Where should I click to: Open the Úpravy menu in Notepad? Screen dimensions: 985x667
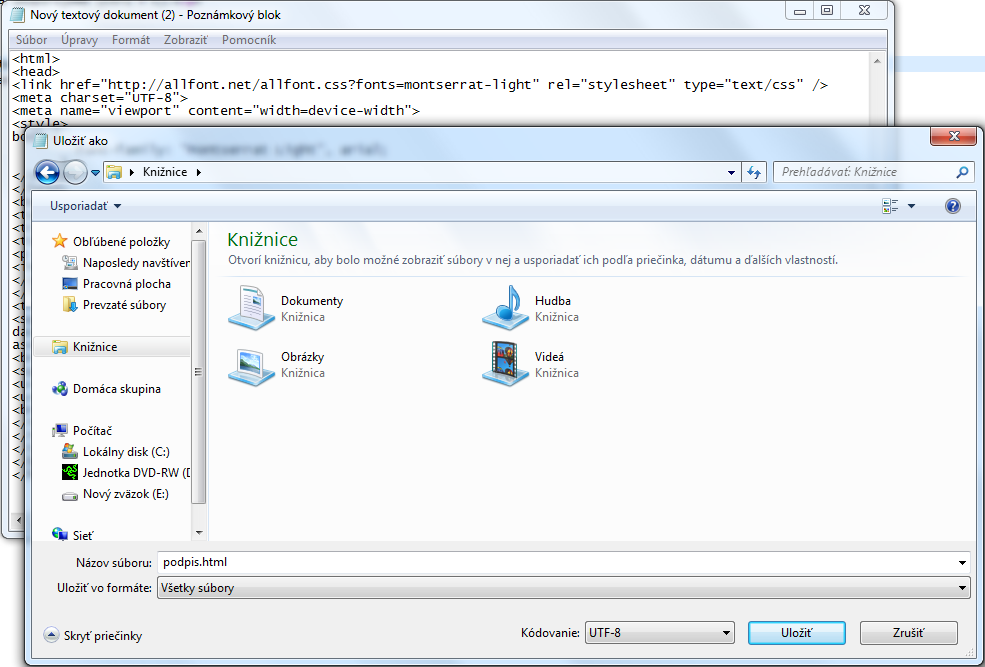pyautogui.click(x=79, y=40)
